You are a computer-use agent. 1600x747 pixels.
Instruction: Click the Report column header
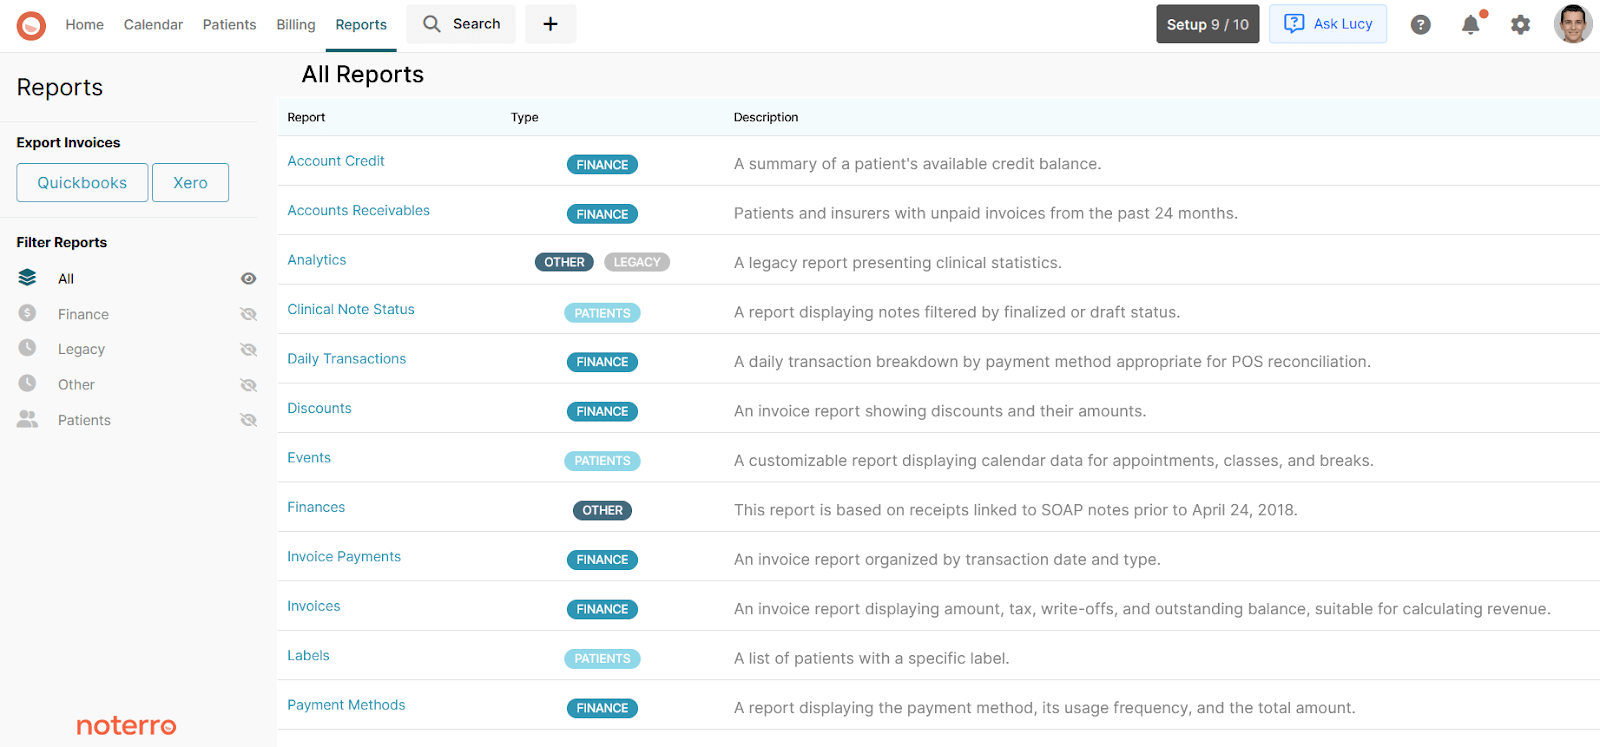click(x=306, y=117)
